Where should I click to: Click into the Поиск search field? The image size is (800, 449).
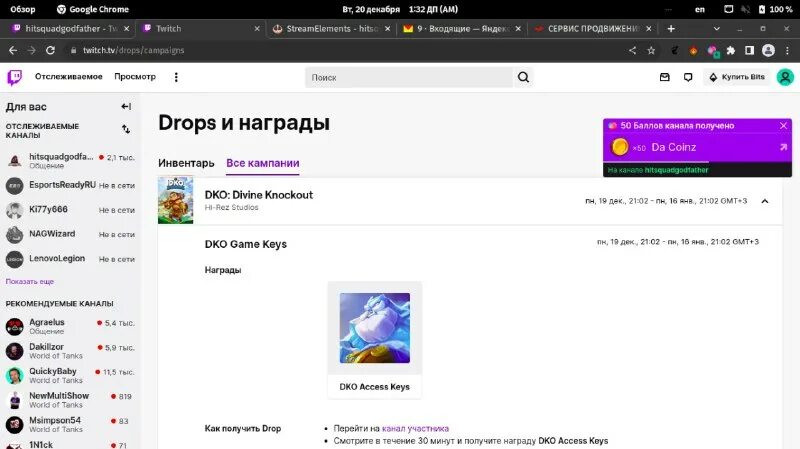pos(409,77)
